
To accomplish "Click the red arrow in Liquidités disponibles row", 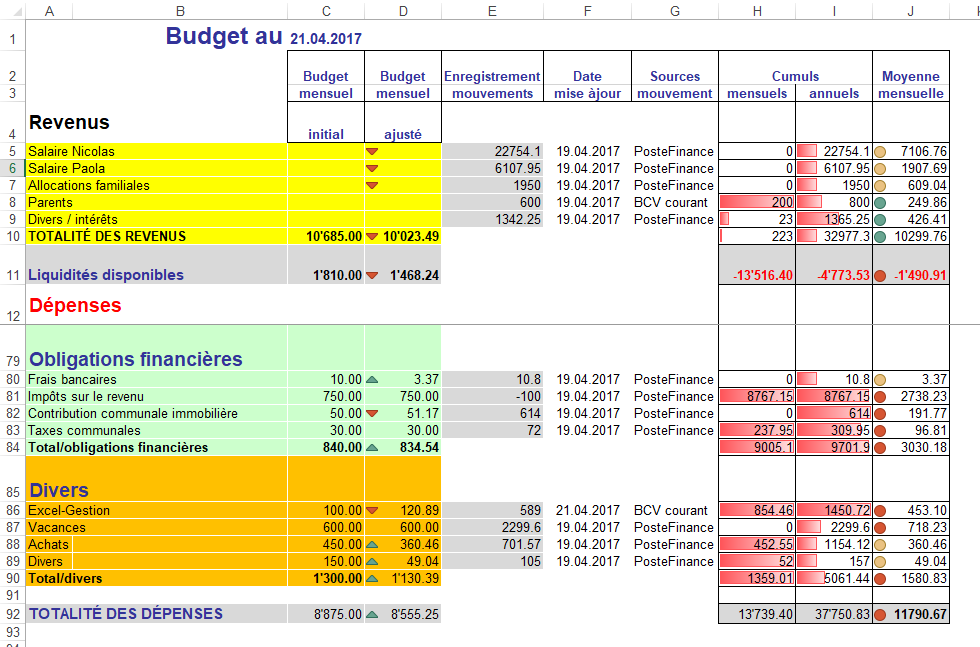I will (x=372, y=275).
